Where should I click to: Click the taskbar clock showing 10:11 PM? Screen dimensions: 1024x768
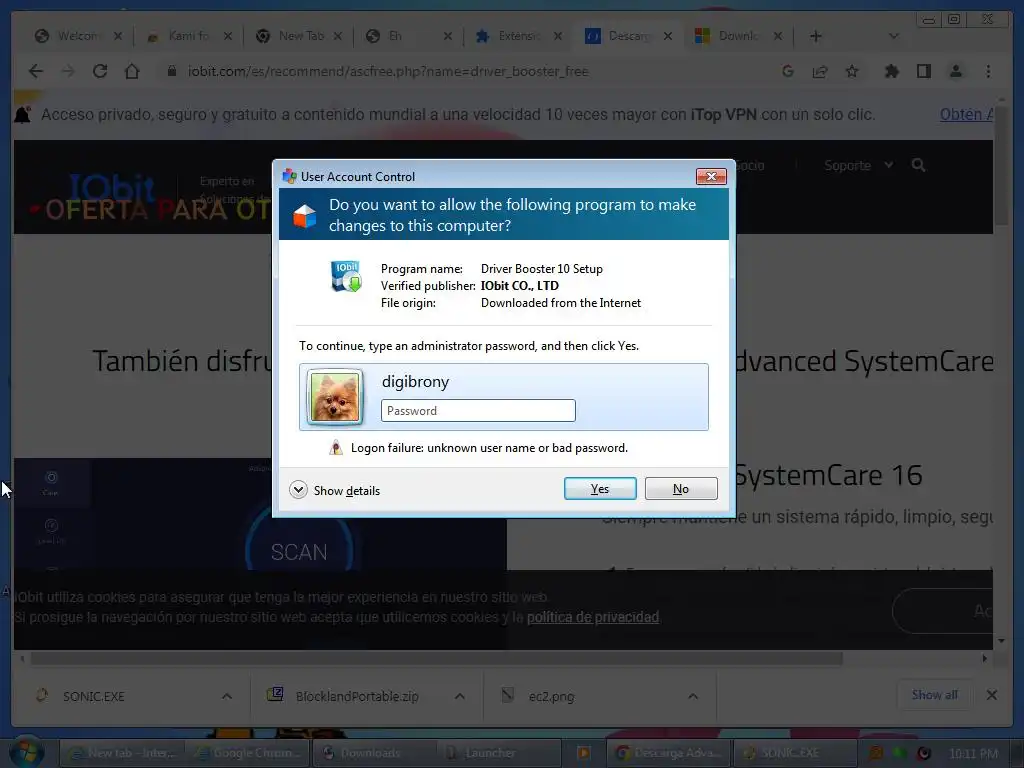(x=973, y=754)
